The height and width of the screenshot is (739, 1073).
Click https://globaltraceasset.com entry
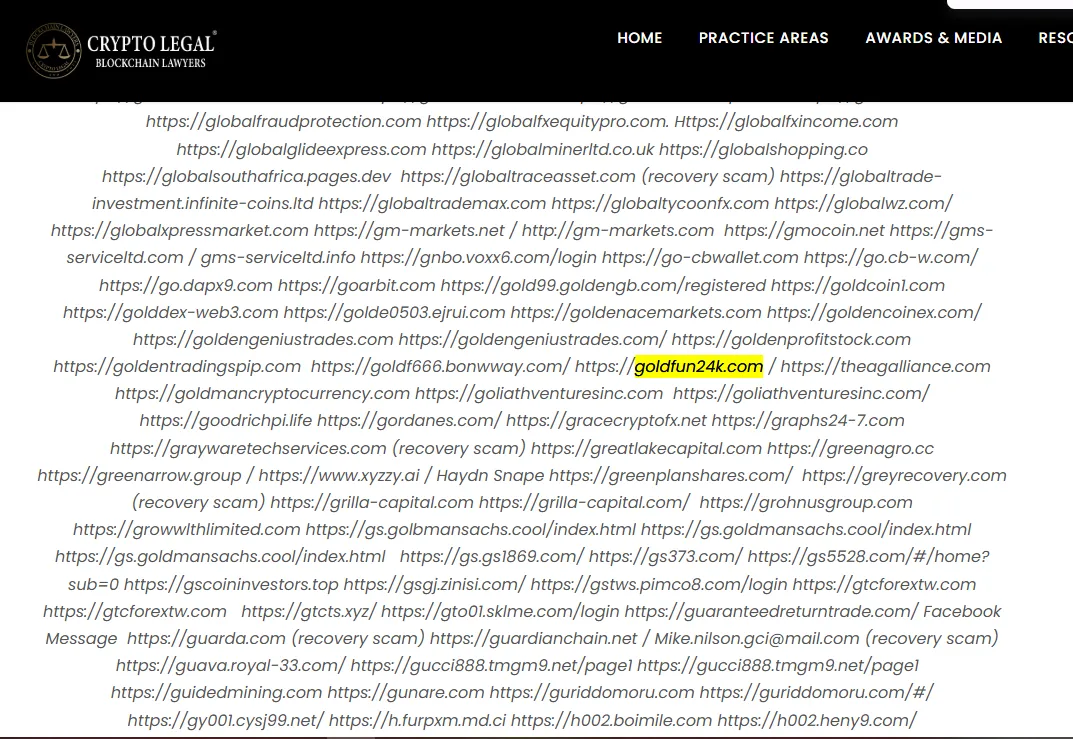(518, 177)
